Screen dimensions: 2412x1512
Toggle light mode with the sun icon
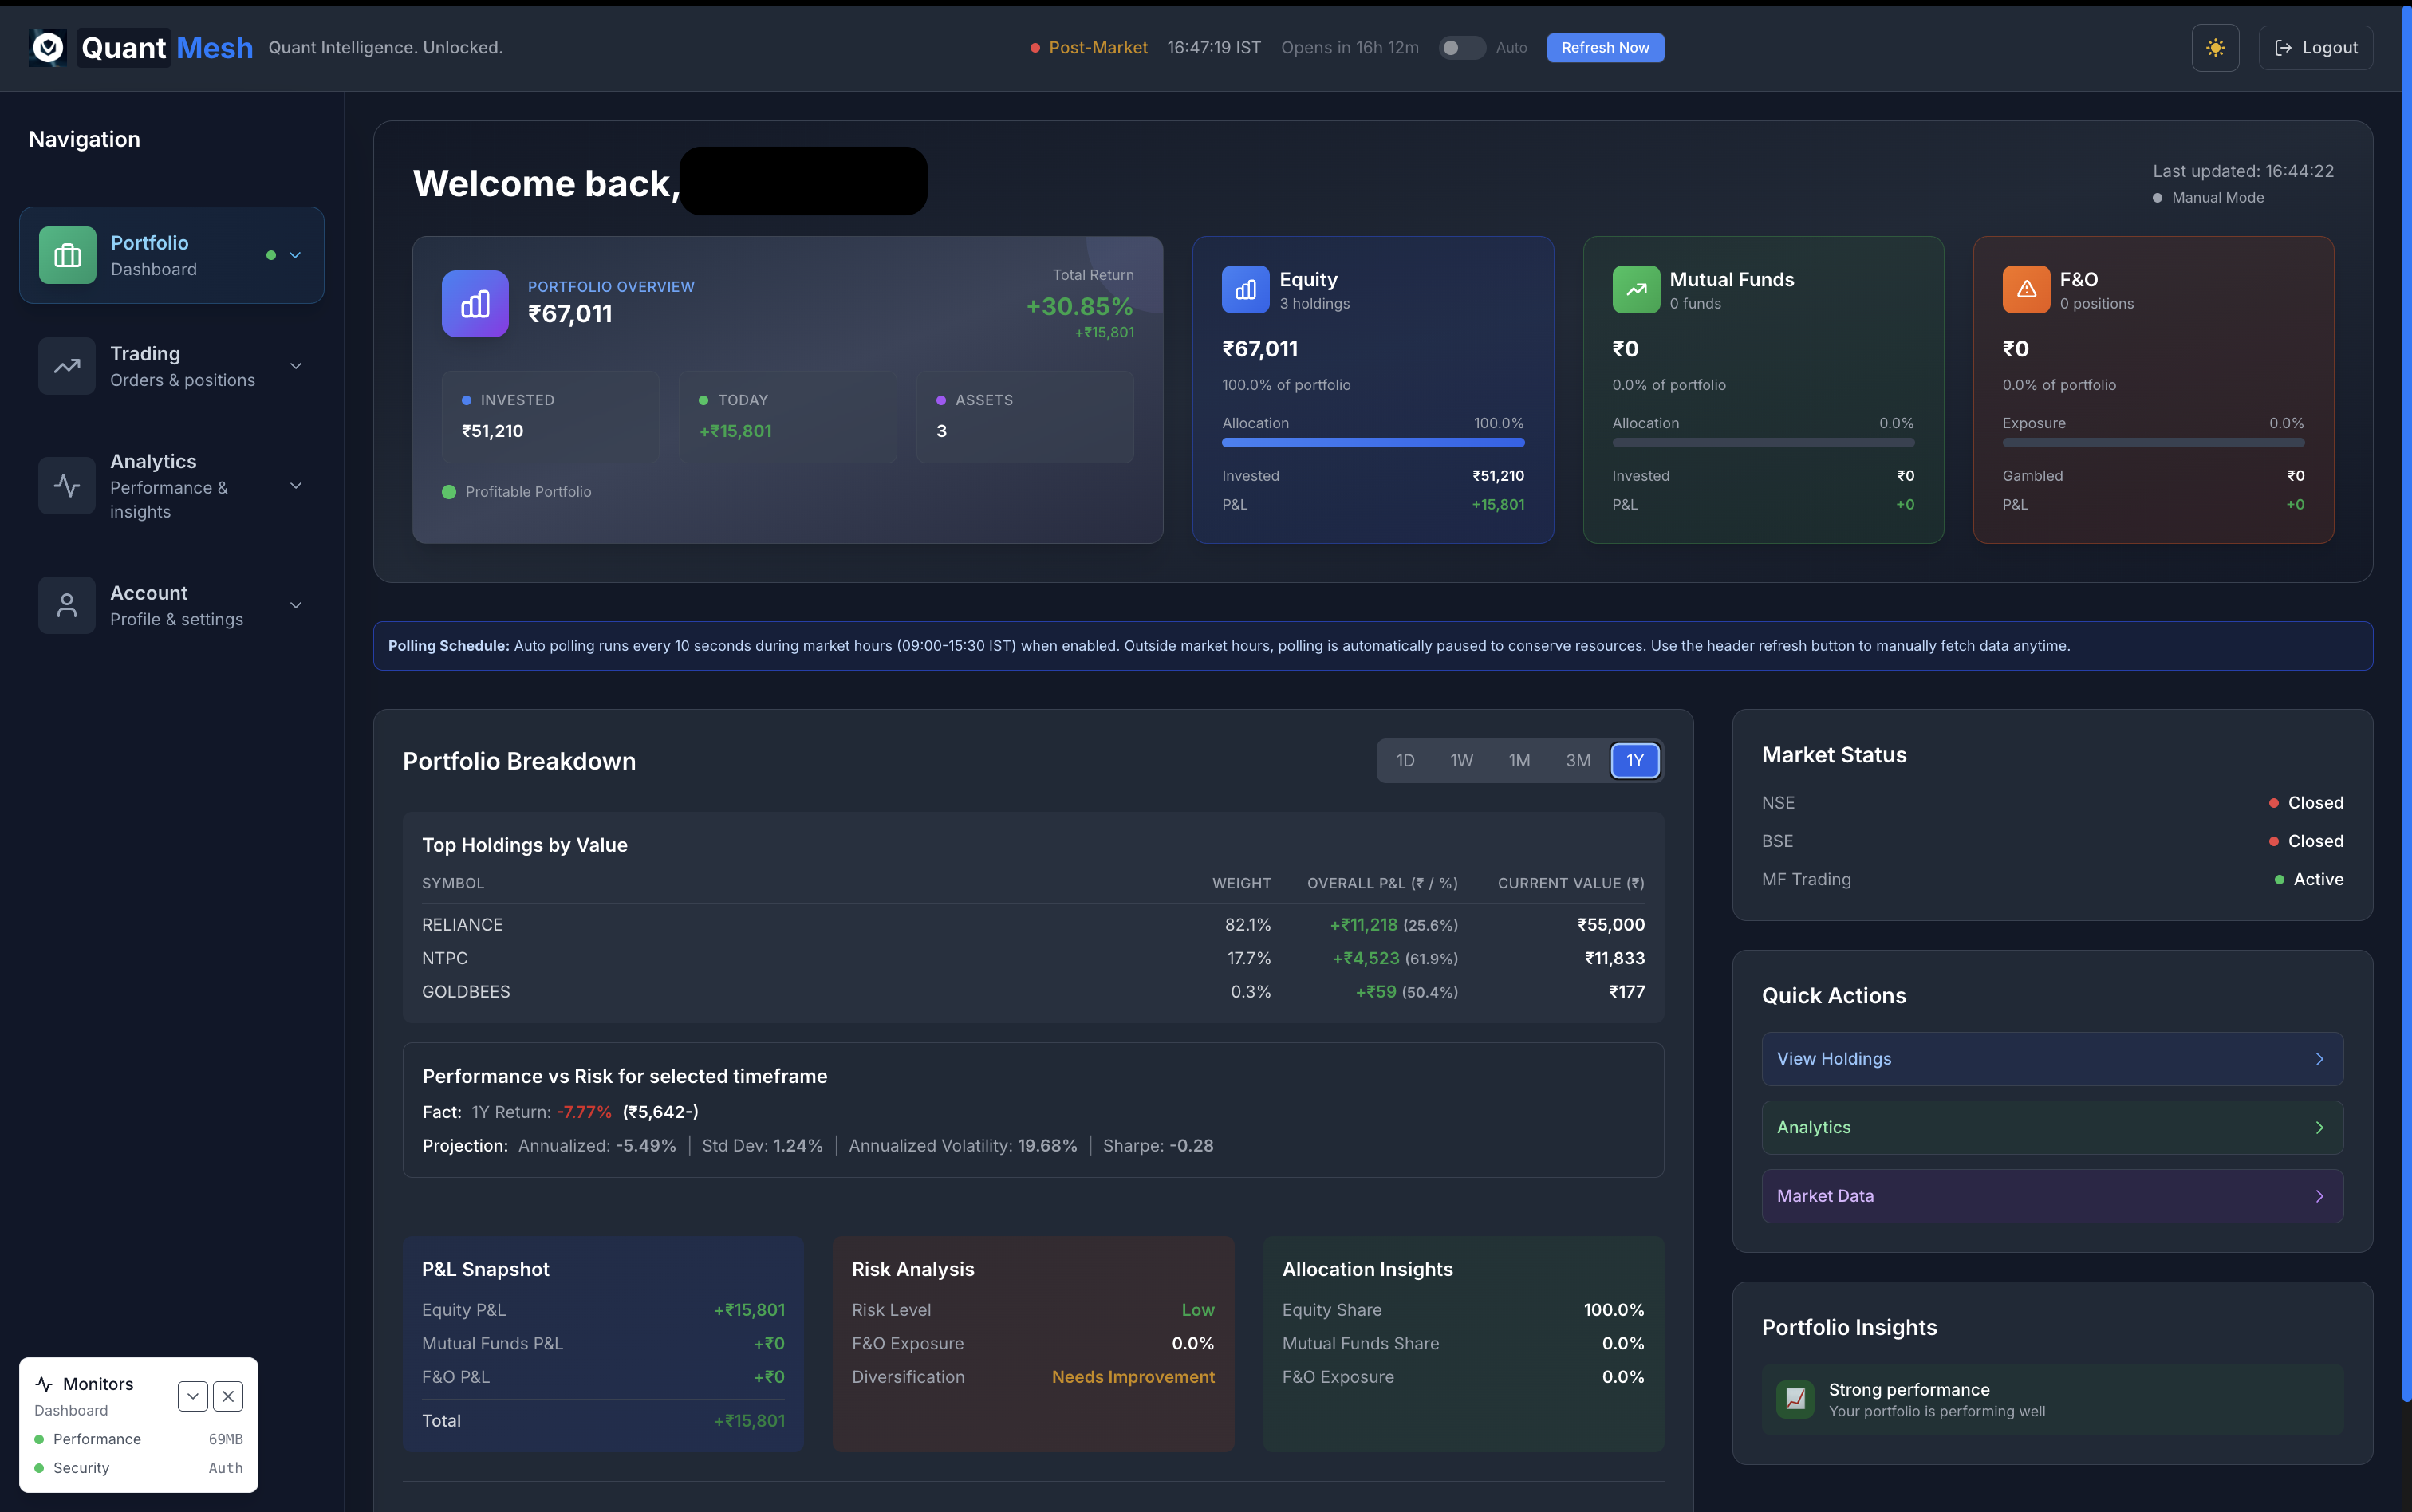[x=2216, y=47]
